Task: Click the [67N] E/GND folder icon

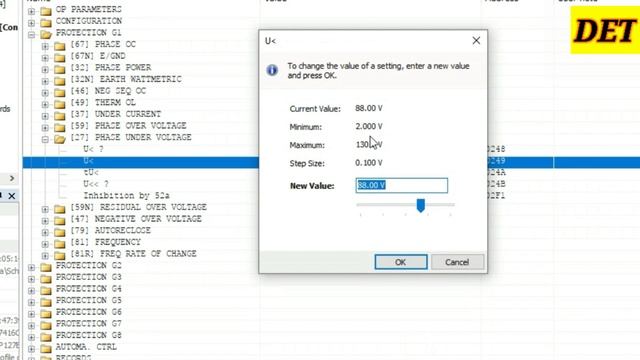Action: tap(60, 58)
